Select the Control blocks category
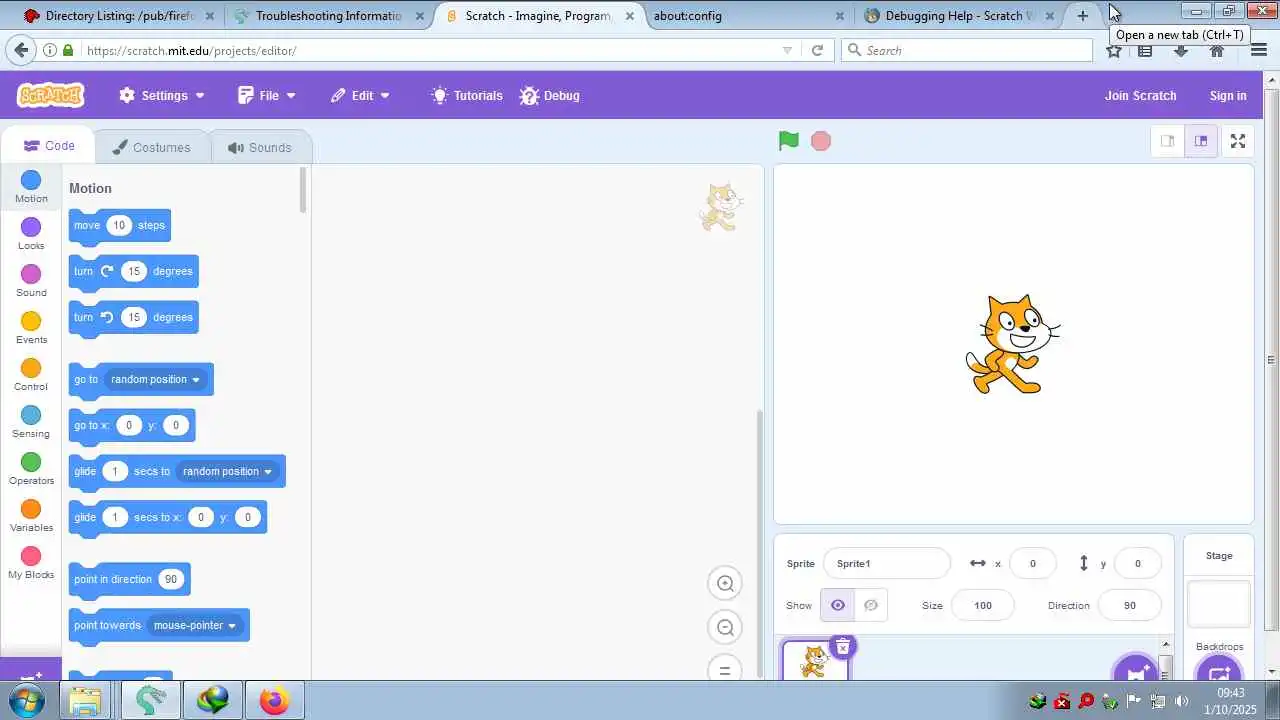 (x=31, y=375)
